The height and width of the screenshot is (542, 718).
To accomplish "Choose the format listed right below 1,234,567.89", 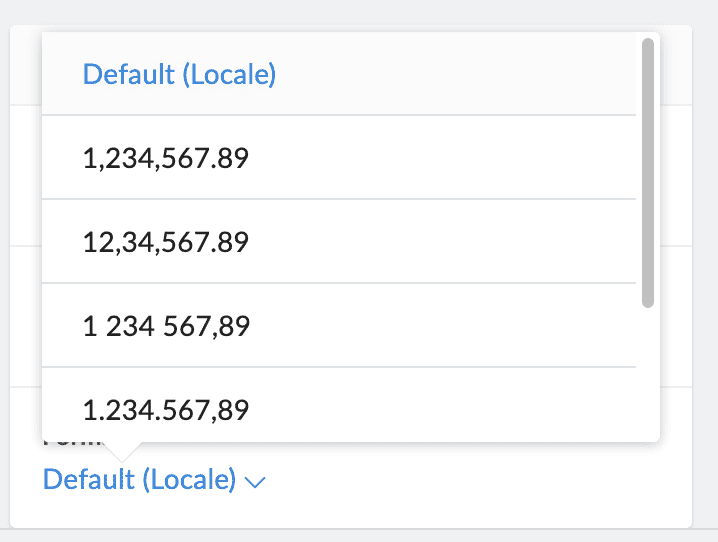I will tap(165, 242).
